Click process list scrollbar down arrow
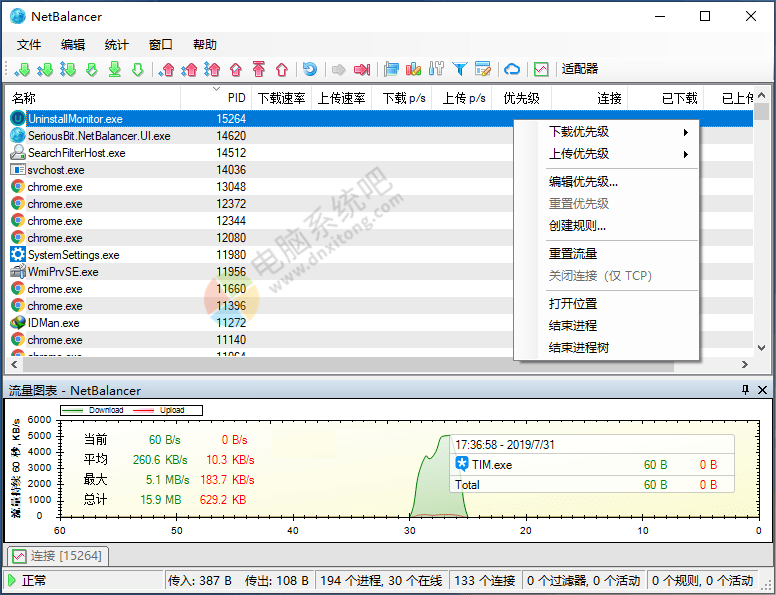 762,348
